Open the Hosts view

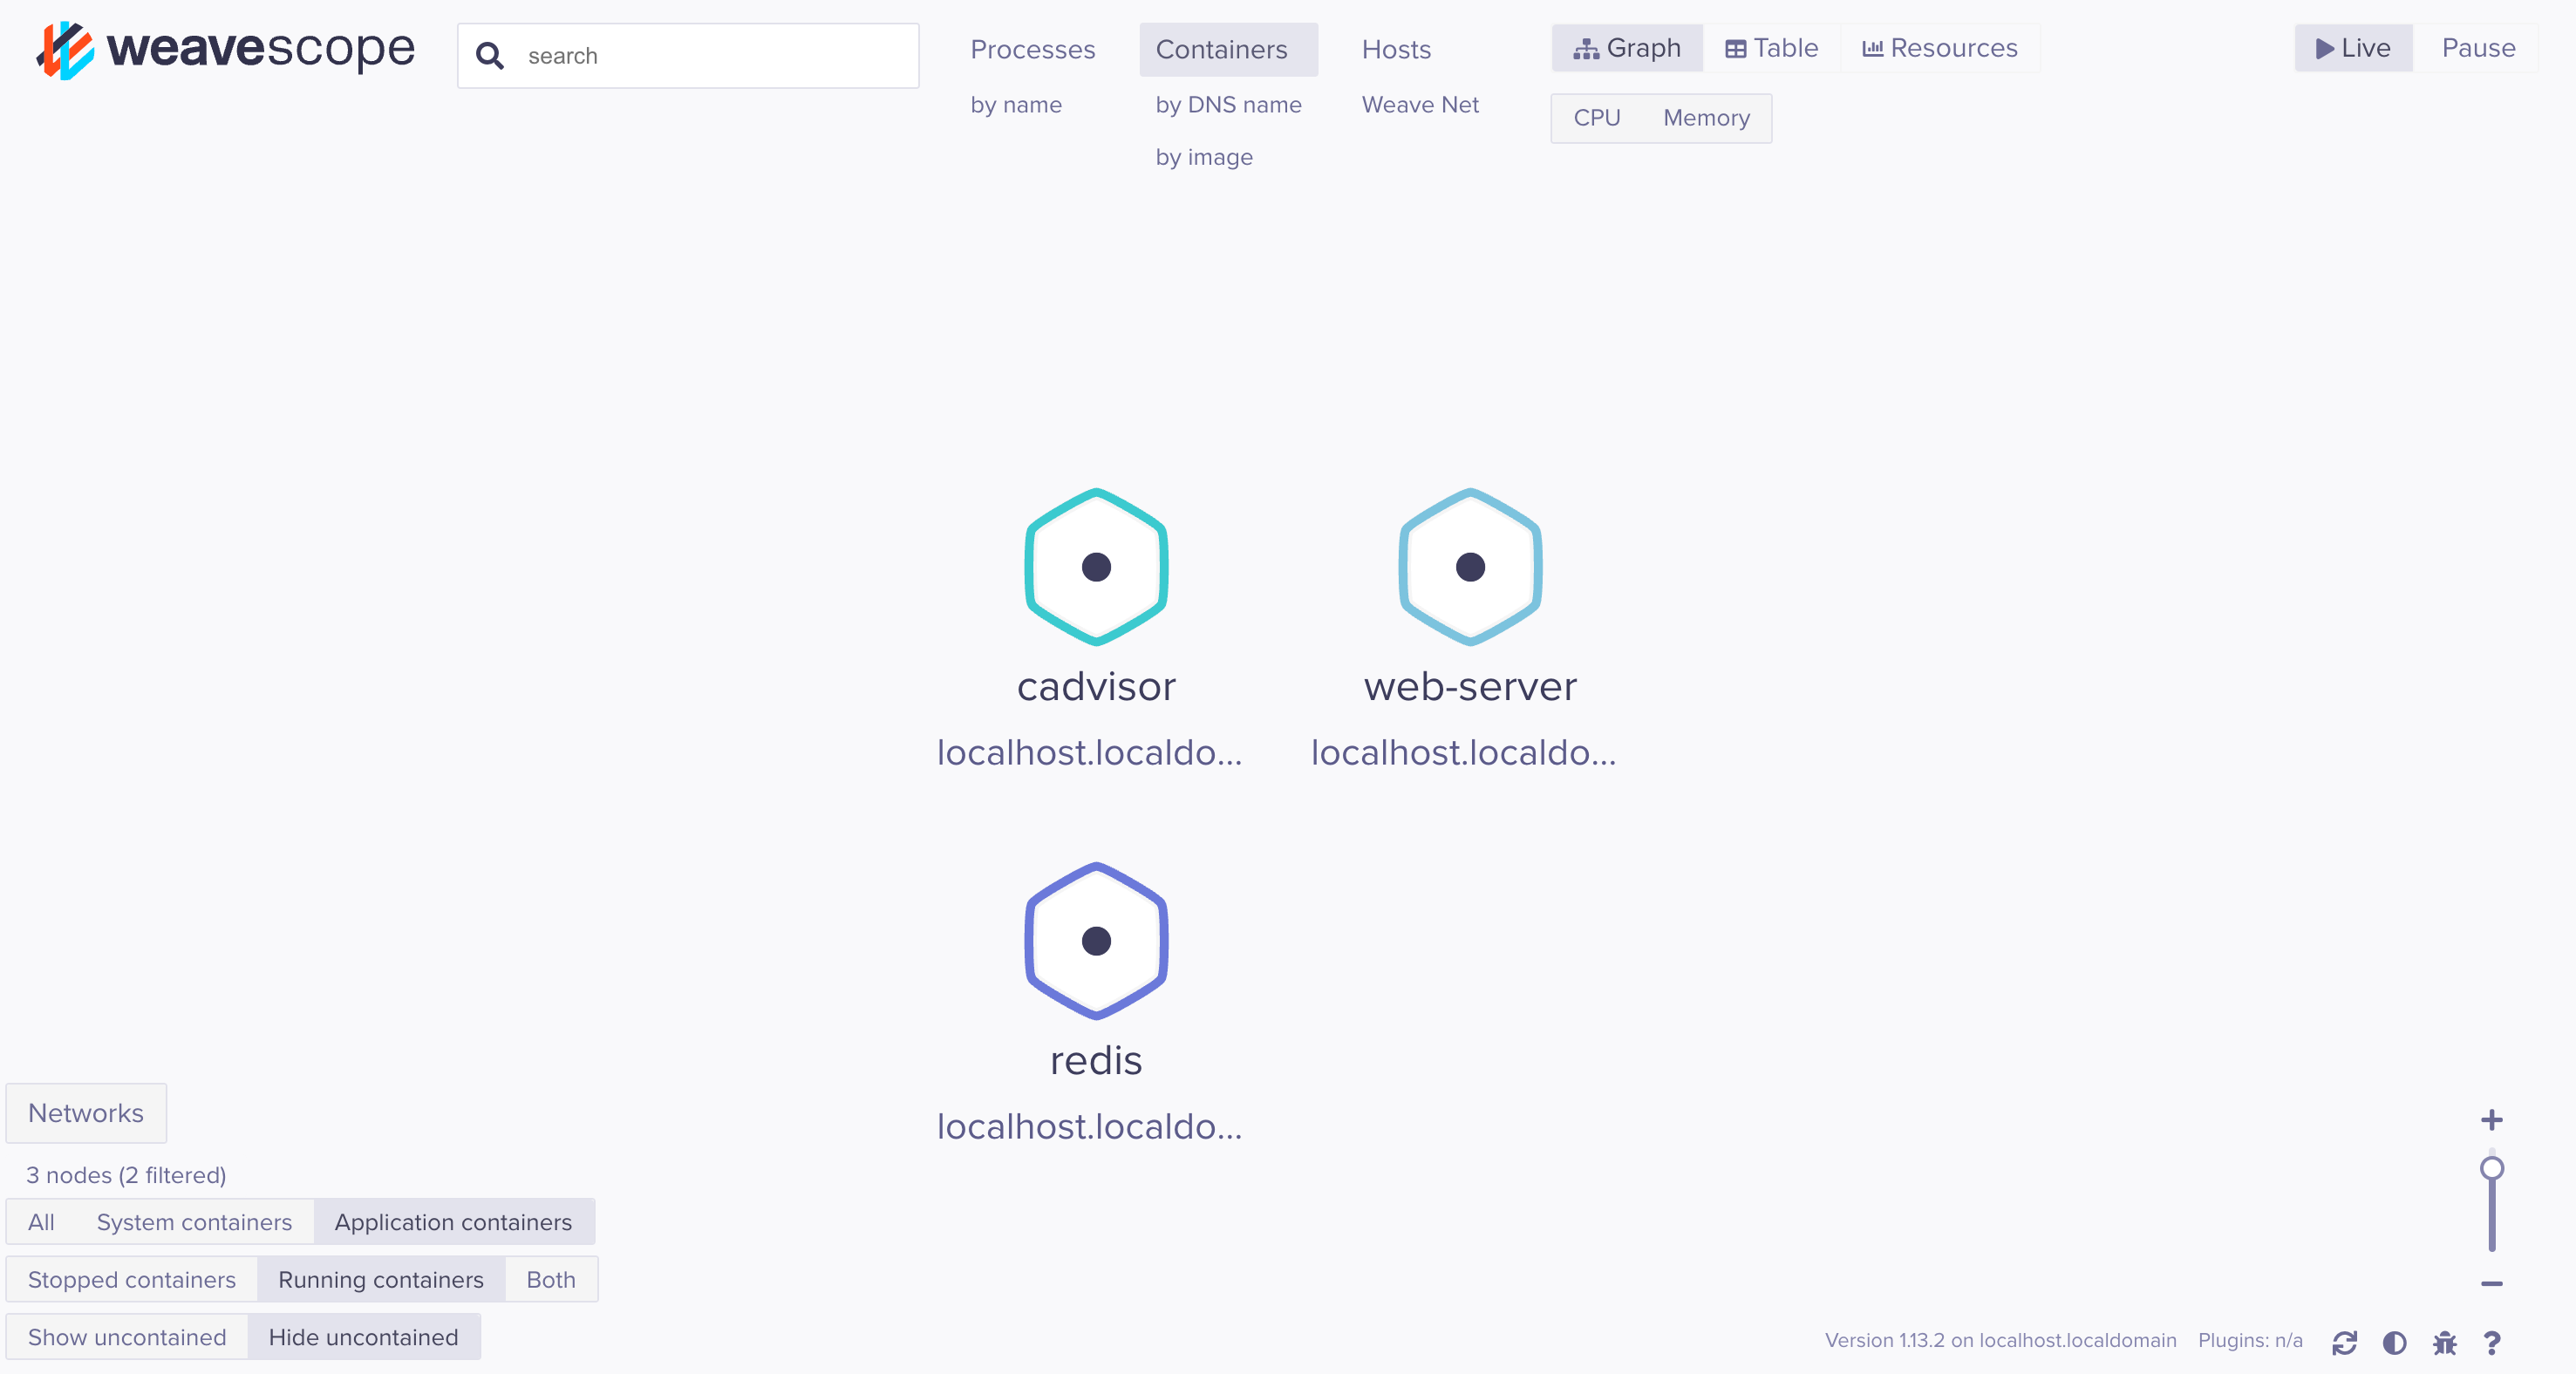[x=1395, y=49]
